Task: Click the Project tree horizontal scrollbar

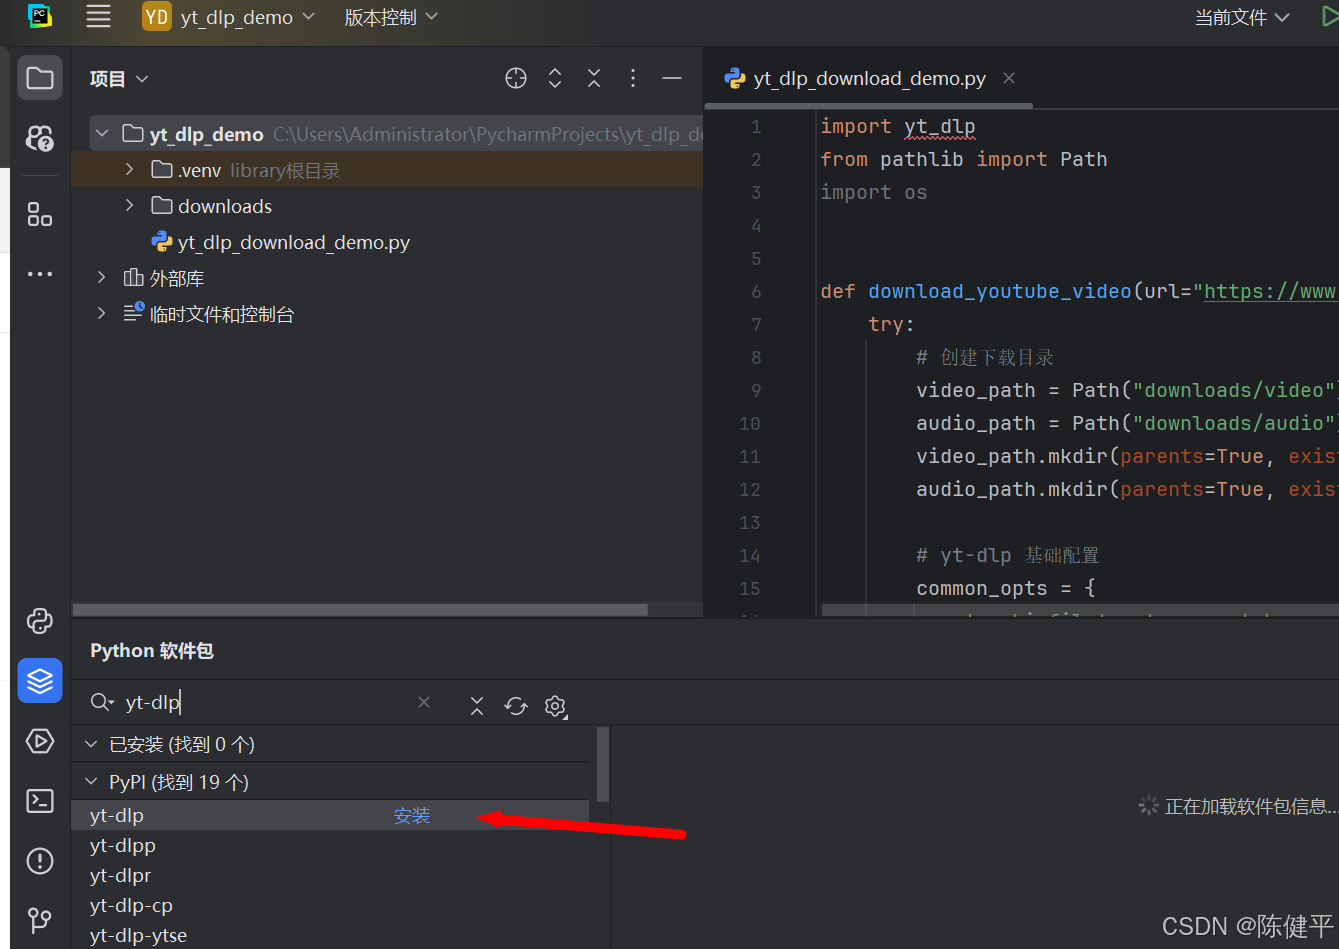Action: tap(360, 609)
